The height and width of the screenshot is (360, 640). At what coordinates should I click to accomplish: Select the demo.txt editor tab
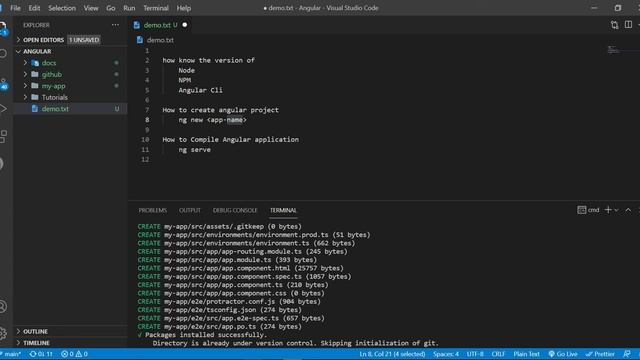(161, 25)
